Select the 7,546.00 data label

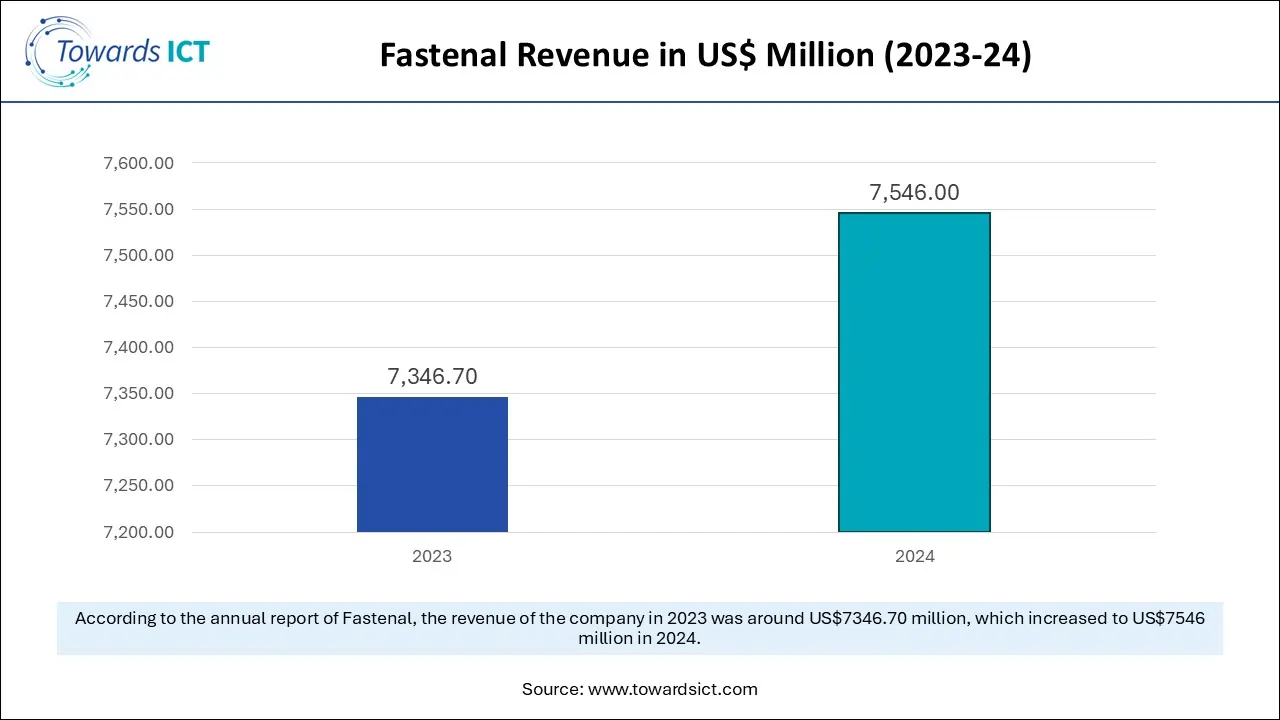[914, 193]
